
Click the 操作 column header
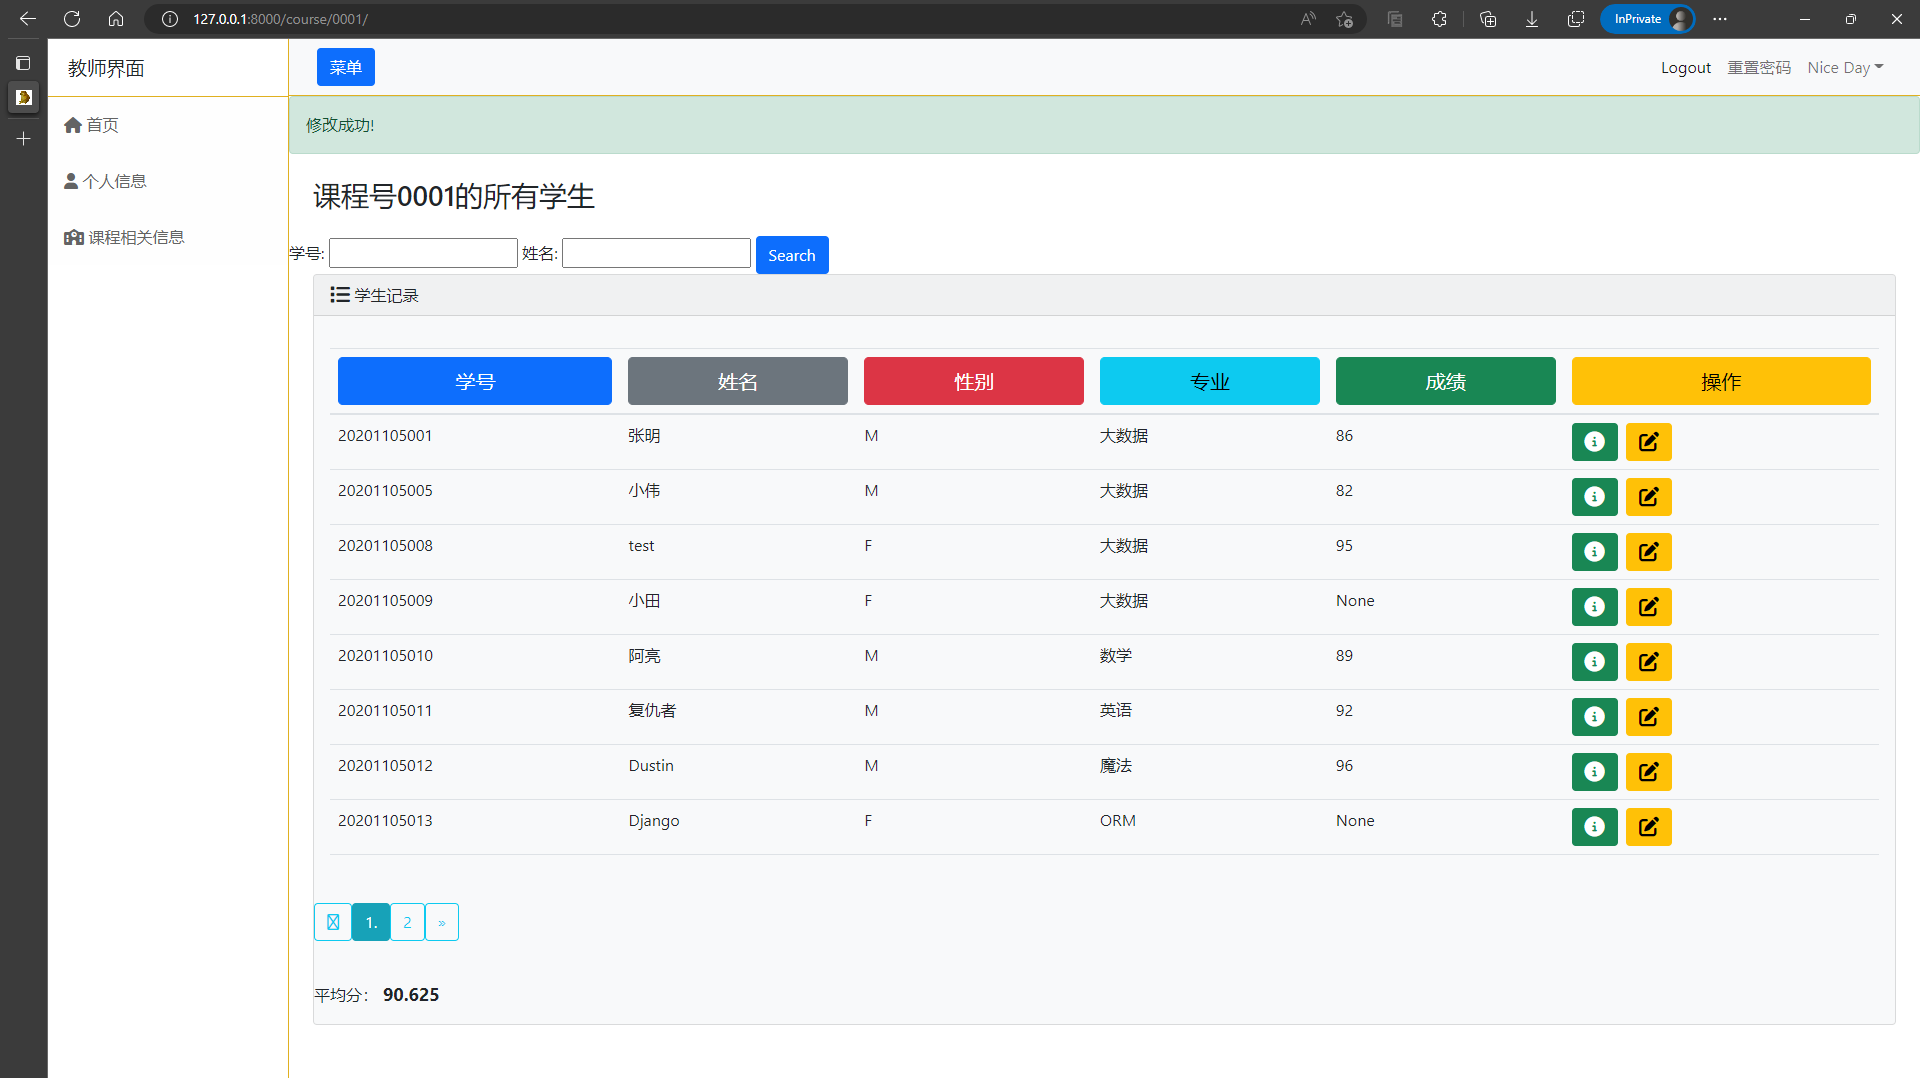(x=1721, y=381)
